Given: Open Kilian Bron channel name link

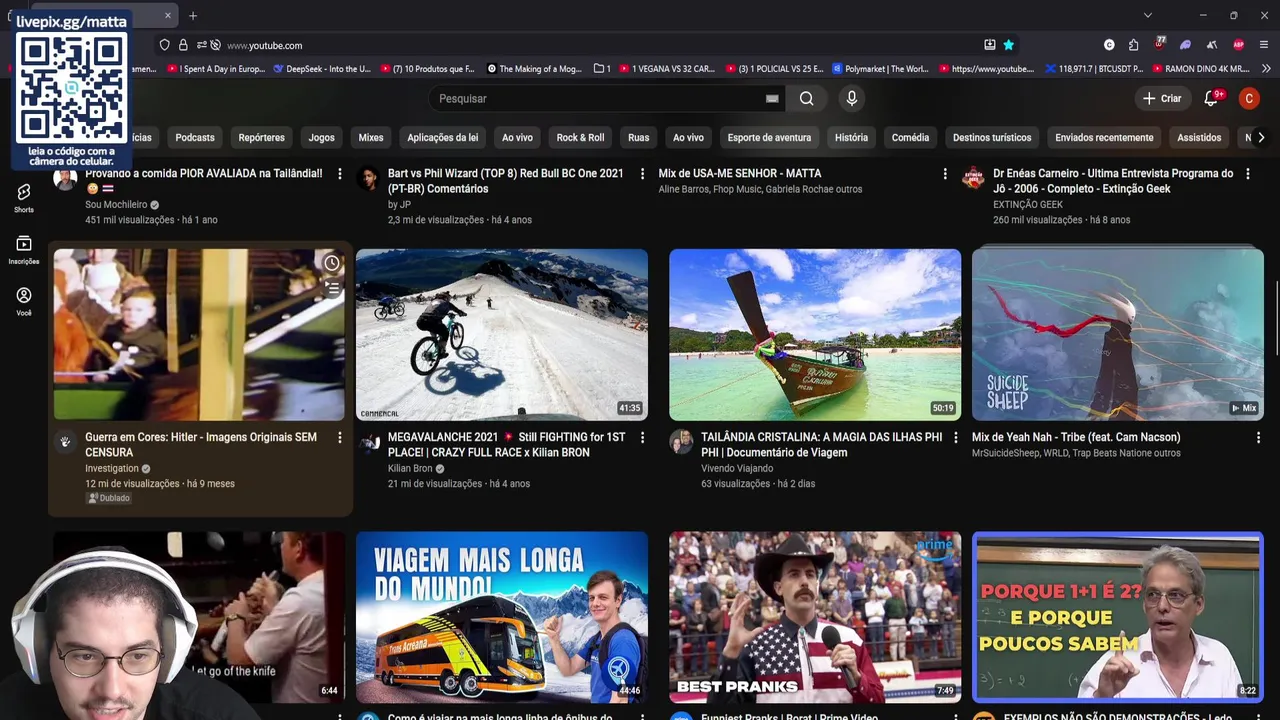Looking at the screenshot, I should pos(410,468).
